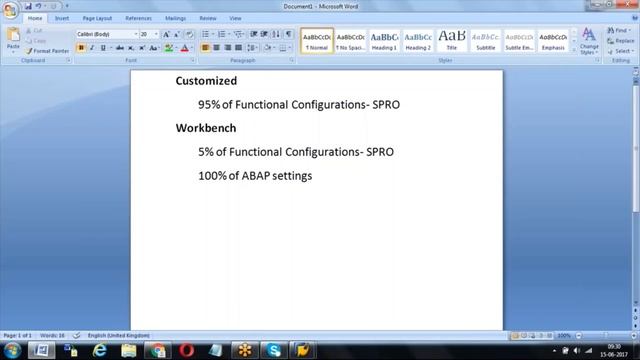Clear formatting from selected text
This screenshot has width=640, height=360.
[x=189, y=35]
